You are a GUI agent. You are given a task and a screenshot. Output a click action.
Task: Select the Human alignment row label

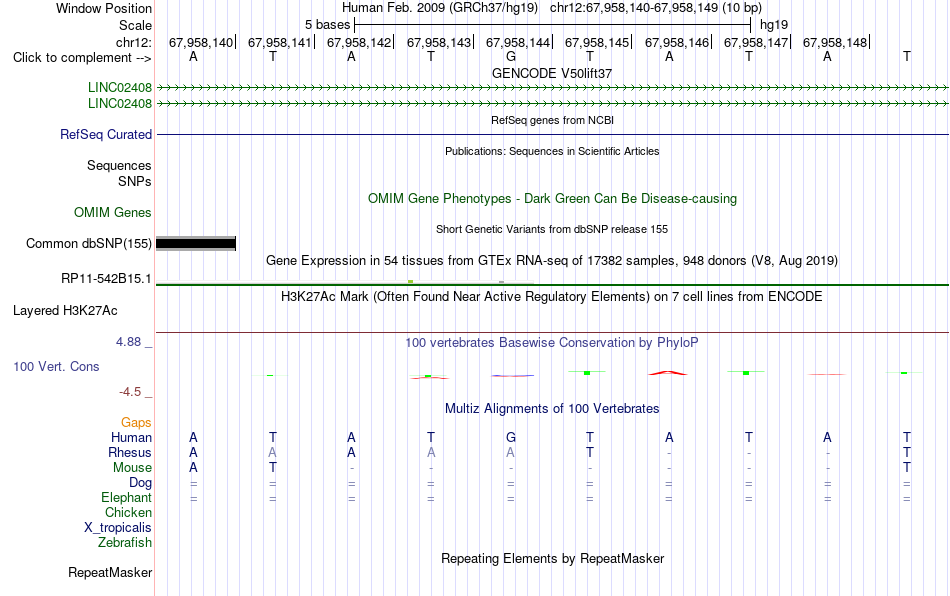tap(131, 437)
